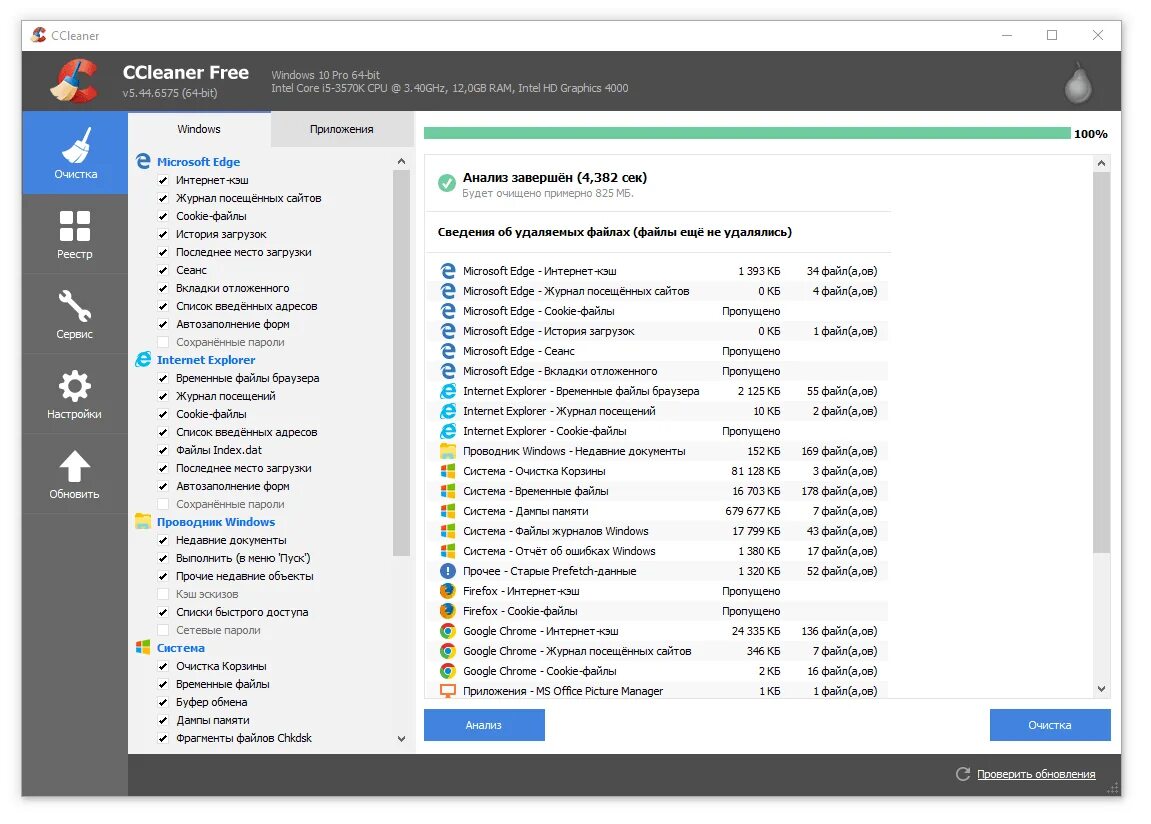Click Windows icon for Дампы памяти result
The image size is (1151, 824).
click(x=448, y=511)
